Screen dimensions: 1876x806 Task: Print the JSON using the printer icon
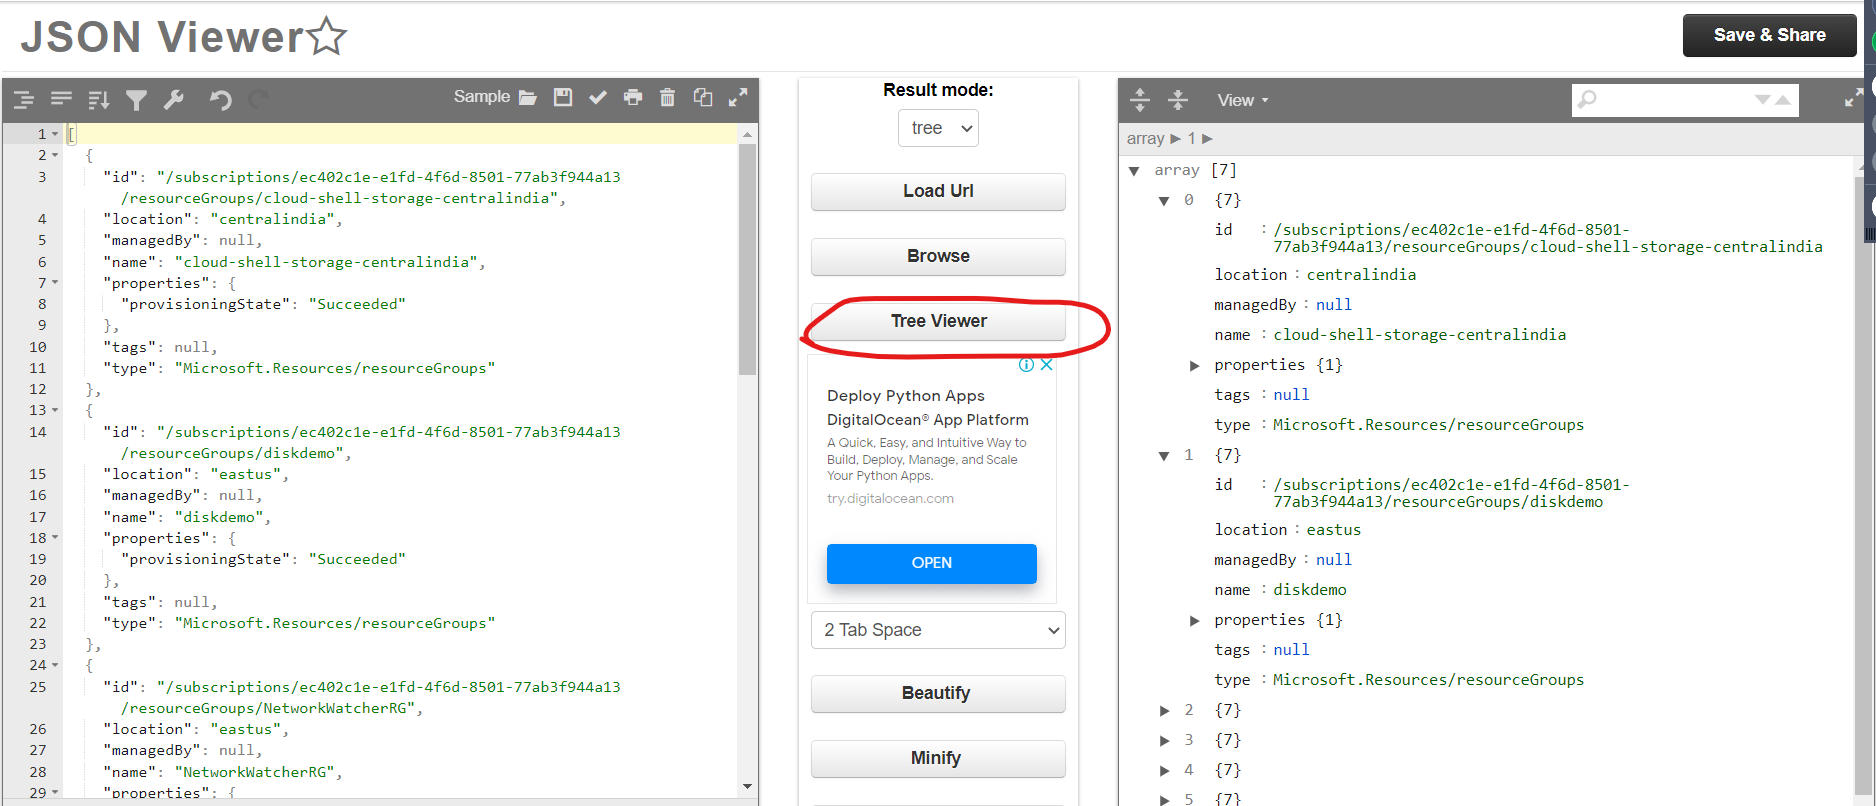[633, 97]
